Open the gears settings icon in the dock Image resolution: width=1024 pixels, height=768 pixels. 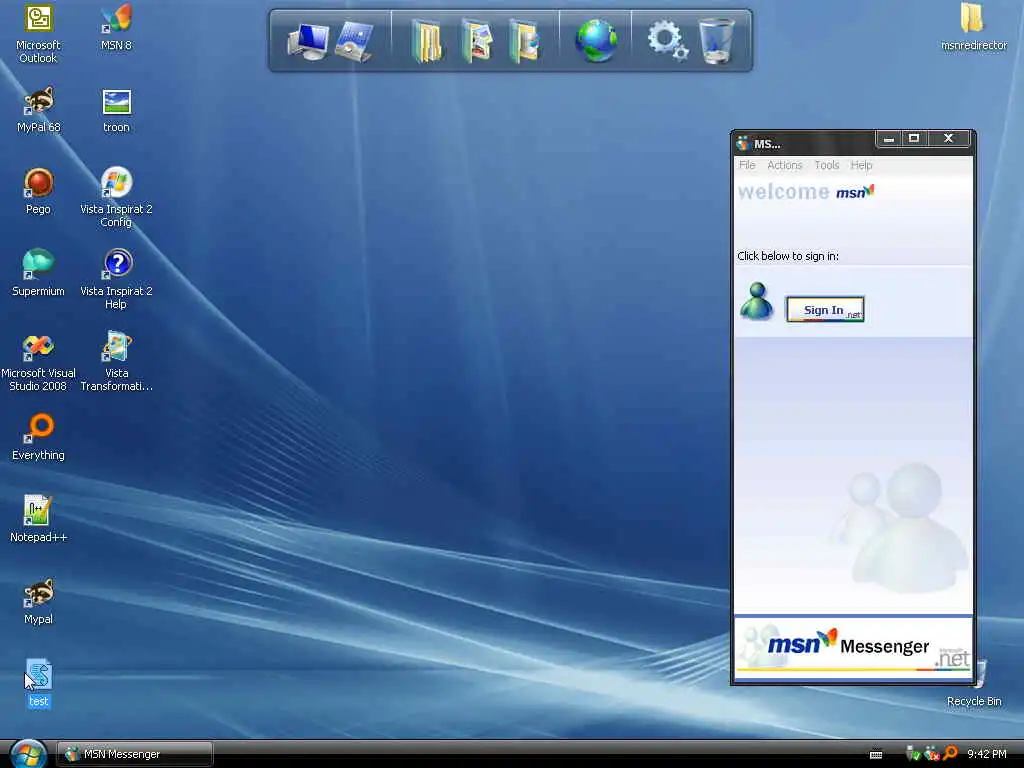click(667, 40)
